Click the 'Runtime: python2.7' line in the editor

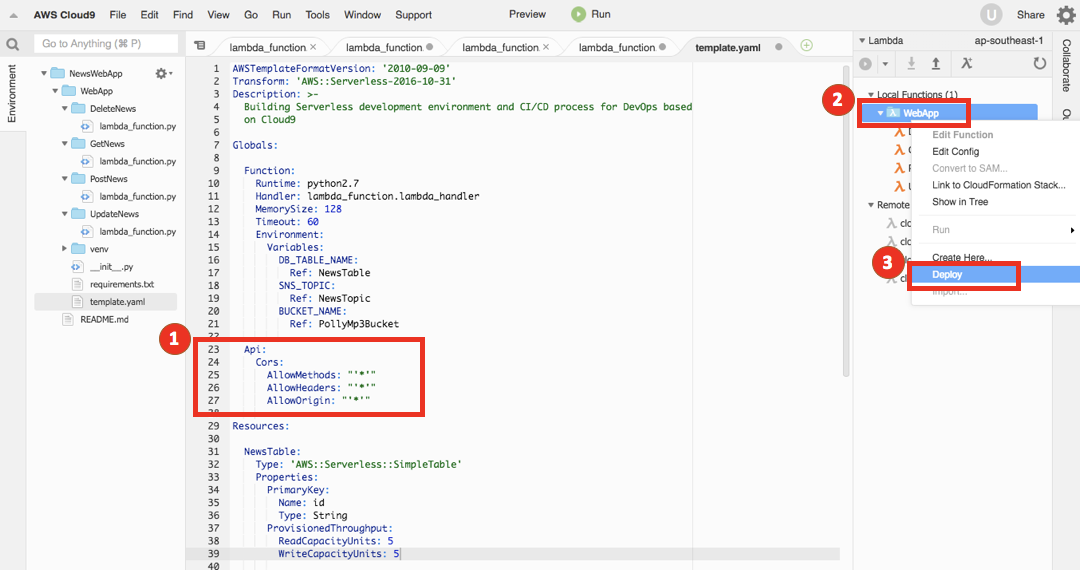[307, 183]
